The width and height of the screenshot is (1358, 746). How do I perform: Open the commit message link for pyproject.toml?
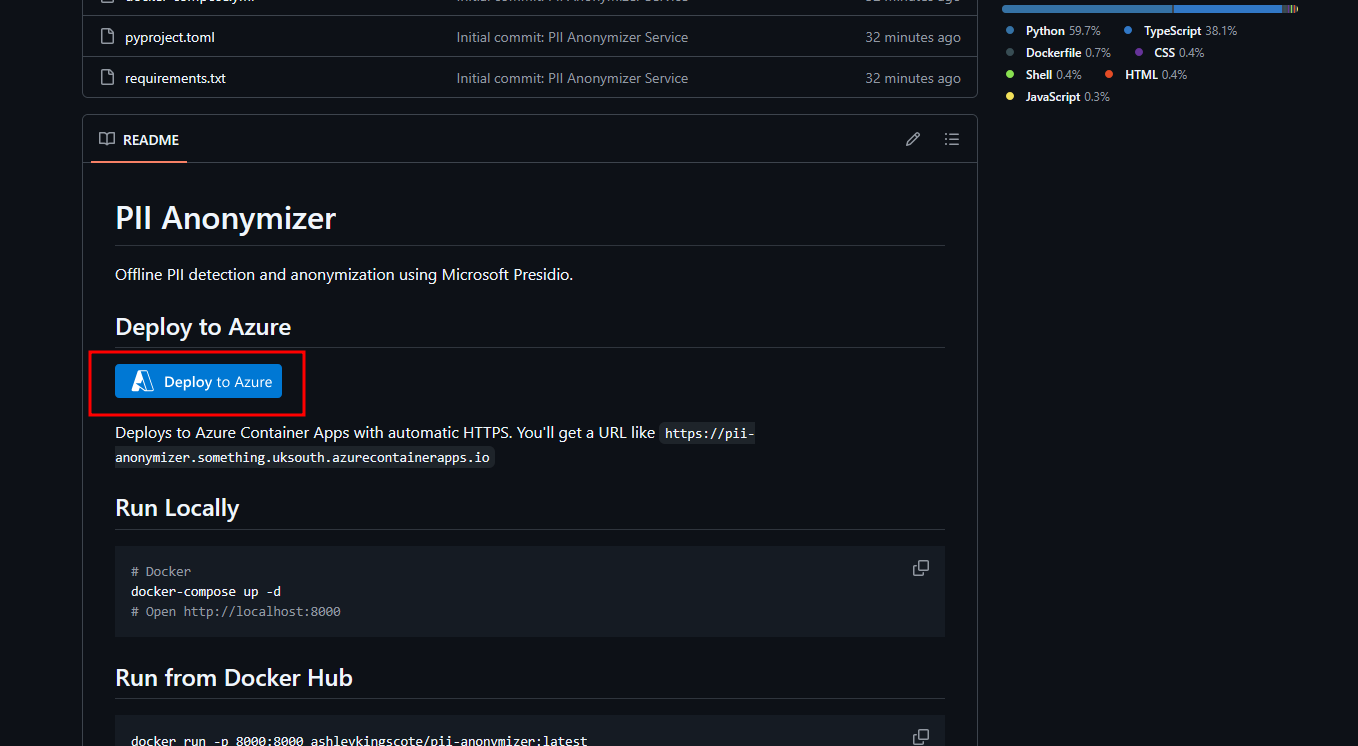coord(572,37)
